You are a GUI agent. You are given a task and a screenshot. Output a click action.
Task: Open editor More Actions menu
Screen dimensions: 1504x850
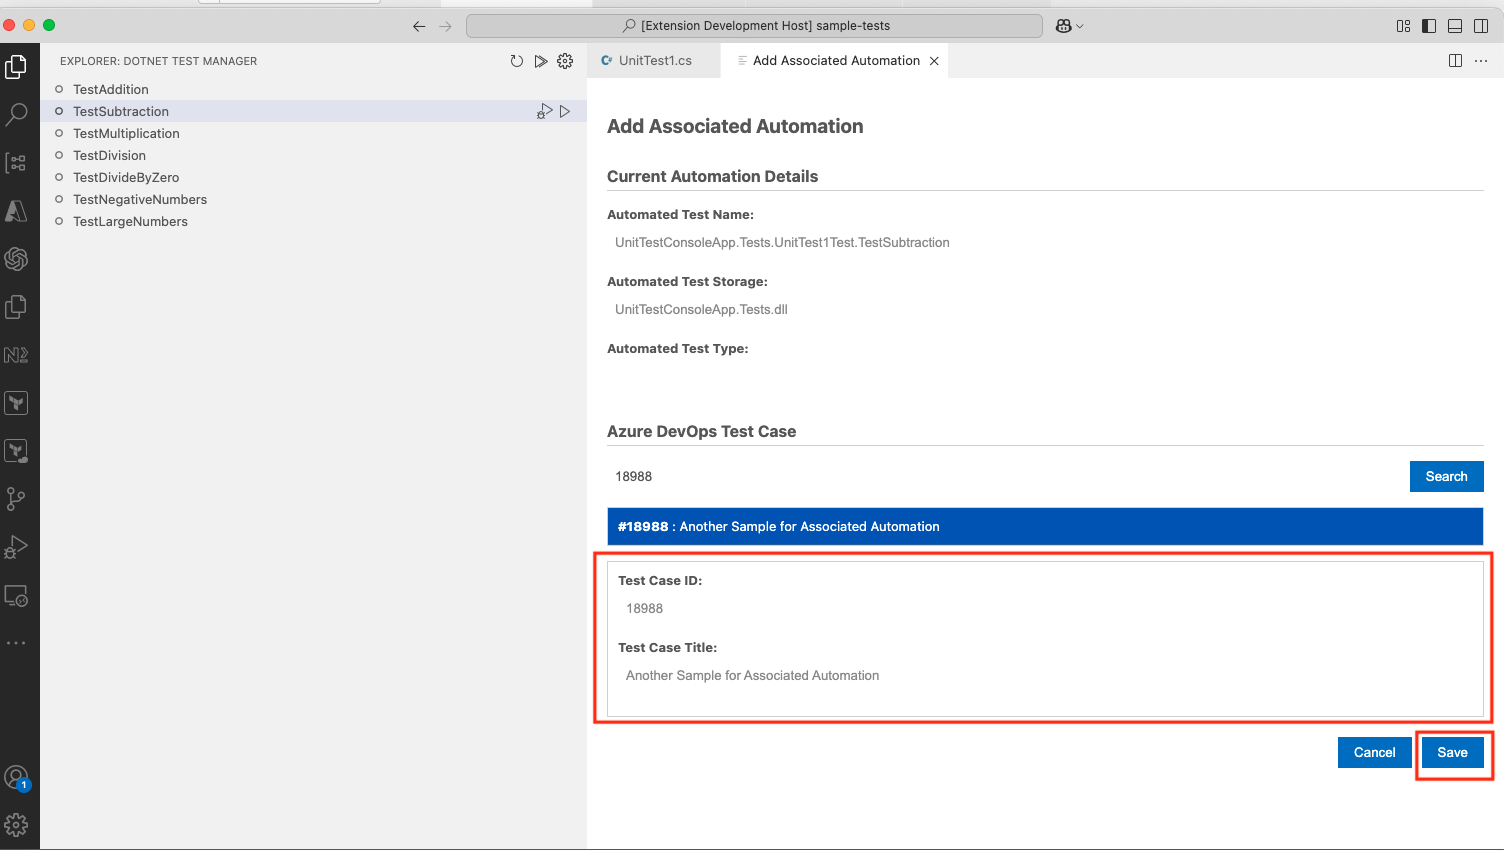(x=1481, y=61)
